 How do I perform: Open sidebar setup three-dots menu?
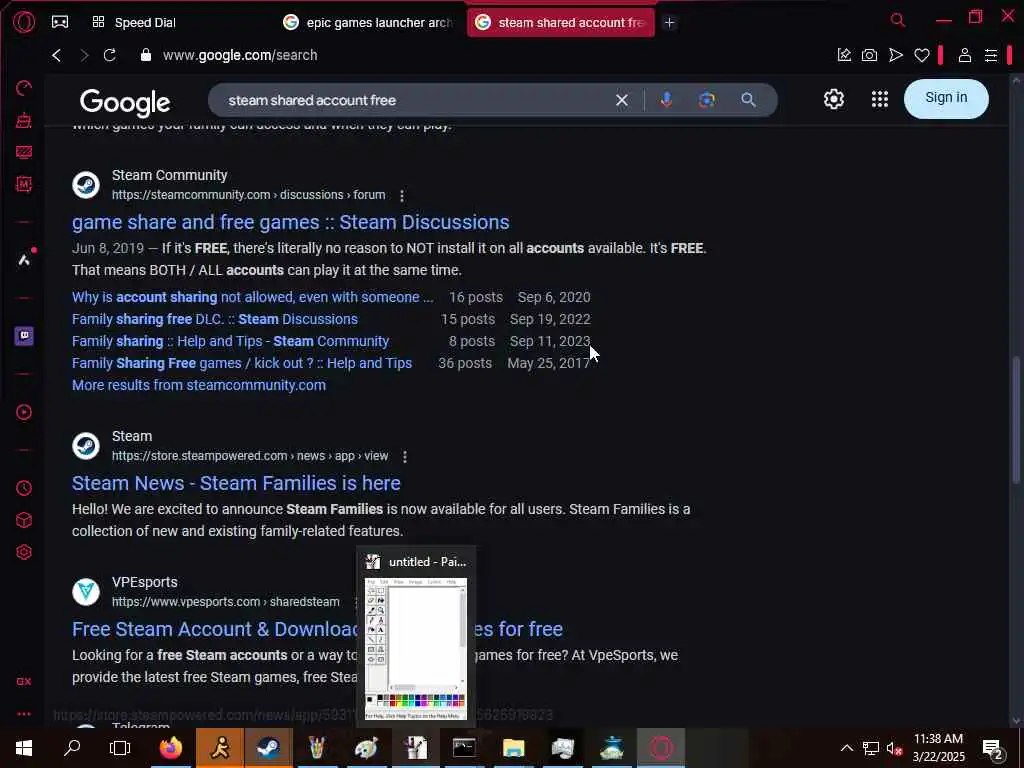[x=24, y=714]
